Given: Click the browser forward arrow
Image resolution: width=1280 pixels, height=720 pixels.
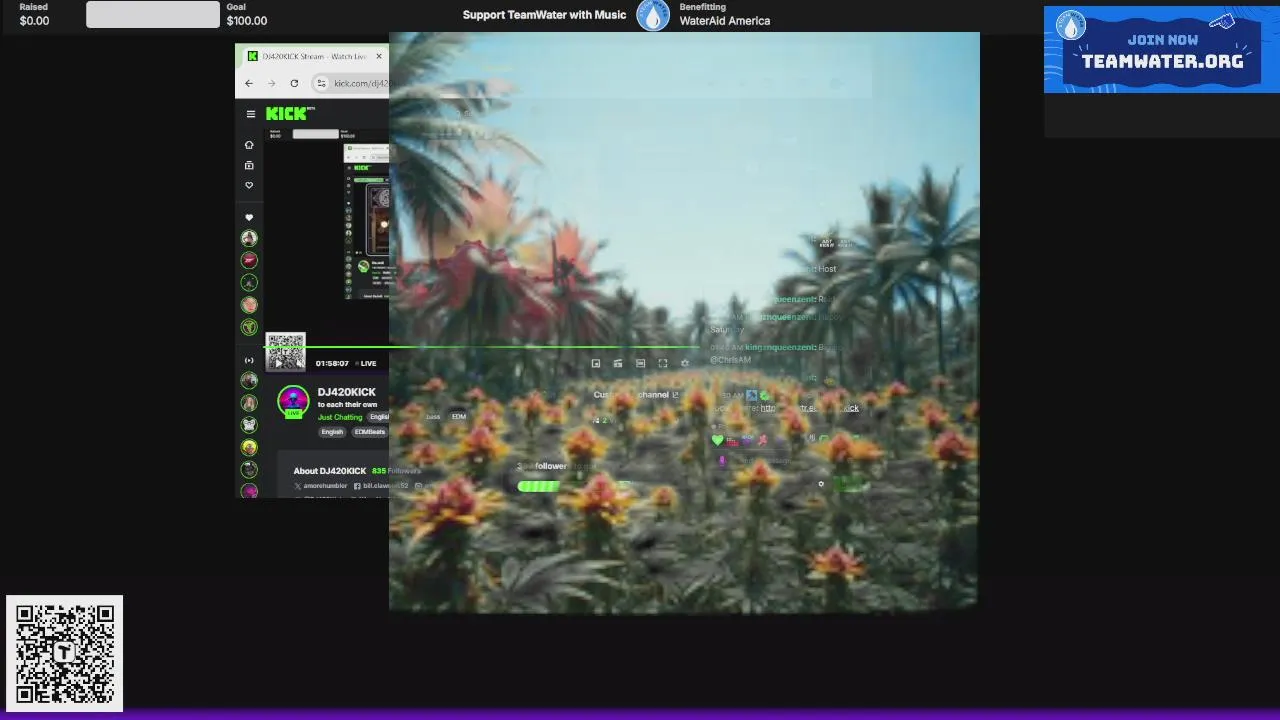Looking at the screenshot, I should coord(271,83).
